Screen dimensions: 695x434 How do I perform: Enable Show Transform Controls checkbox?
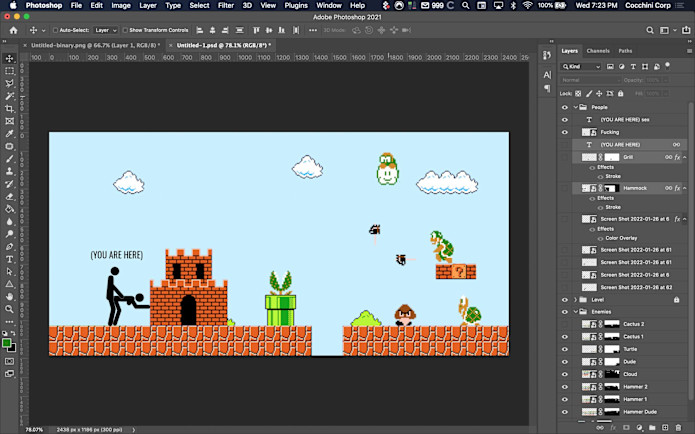click(125, 30)
